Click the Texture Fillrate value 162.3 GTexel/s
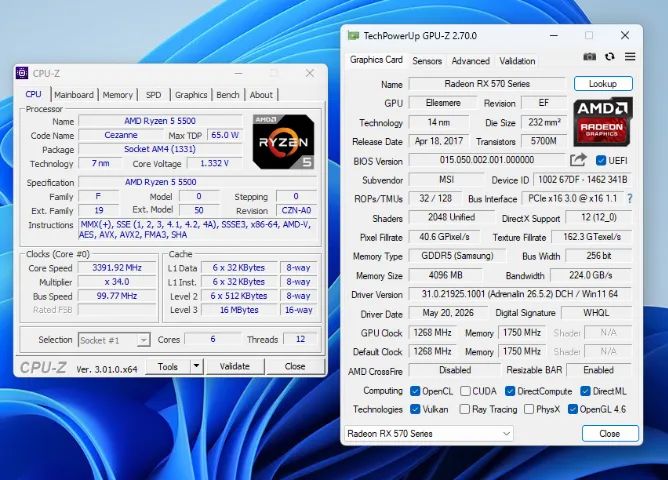 (592, 236)
